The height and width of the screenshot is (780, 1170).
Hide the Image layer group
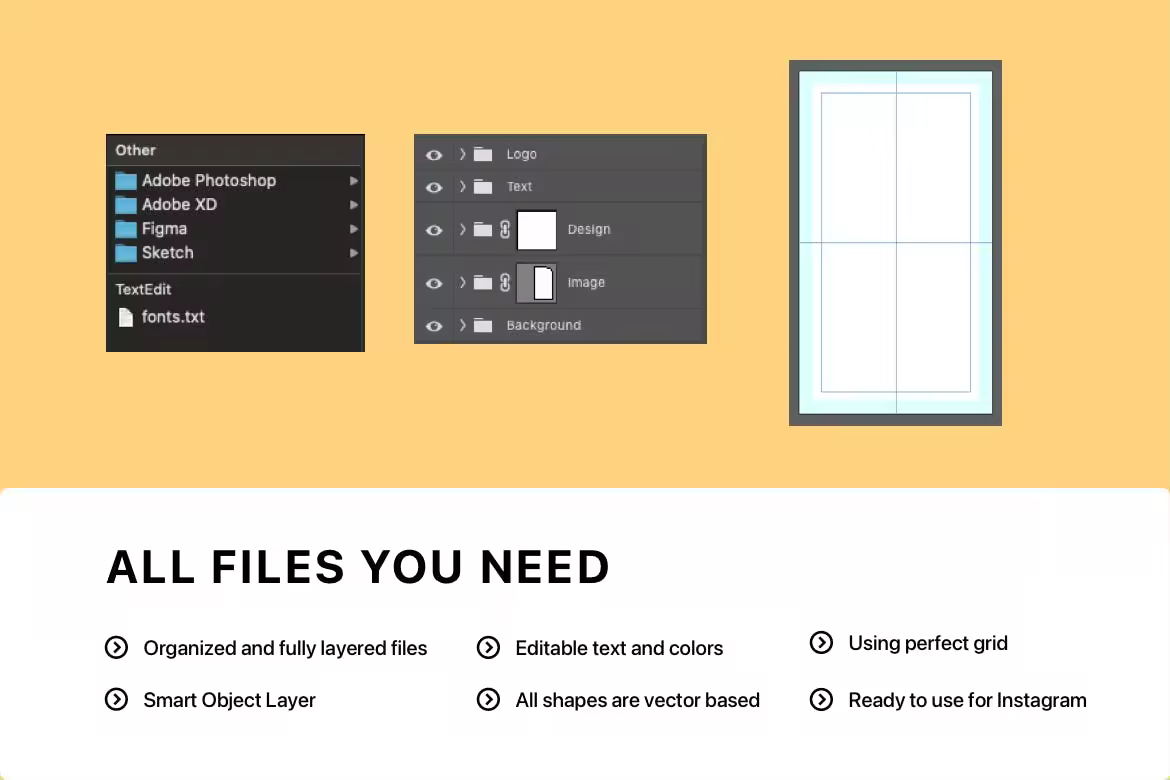[434, 283]
